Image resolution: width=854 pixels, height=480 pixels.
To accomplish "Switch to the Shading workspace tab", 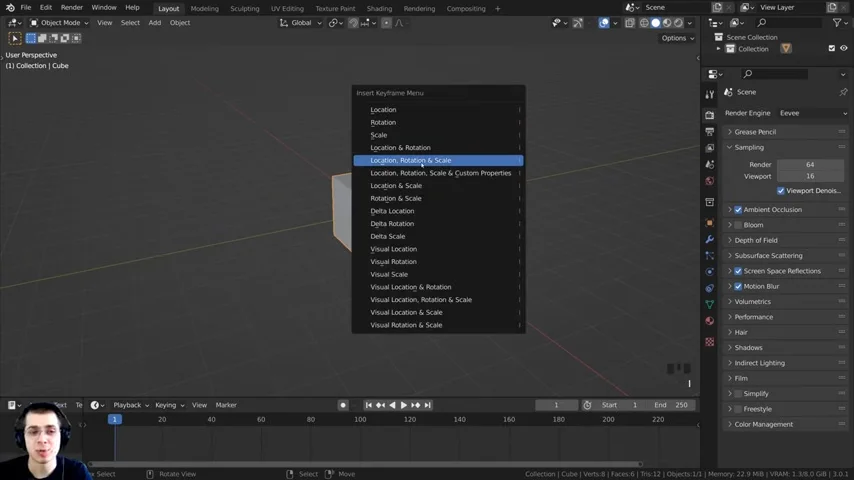I will pos(379,8).
